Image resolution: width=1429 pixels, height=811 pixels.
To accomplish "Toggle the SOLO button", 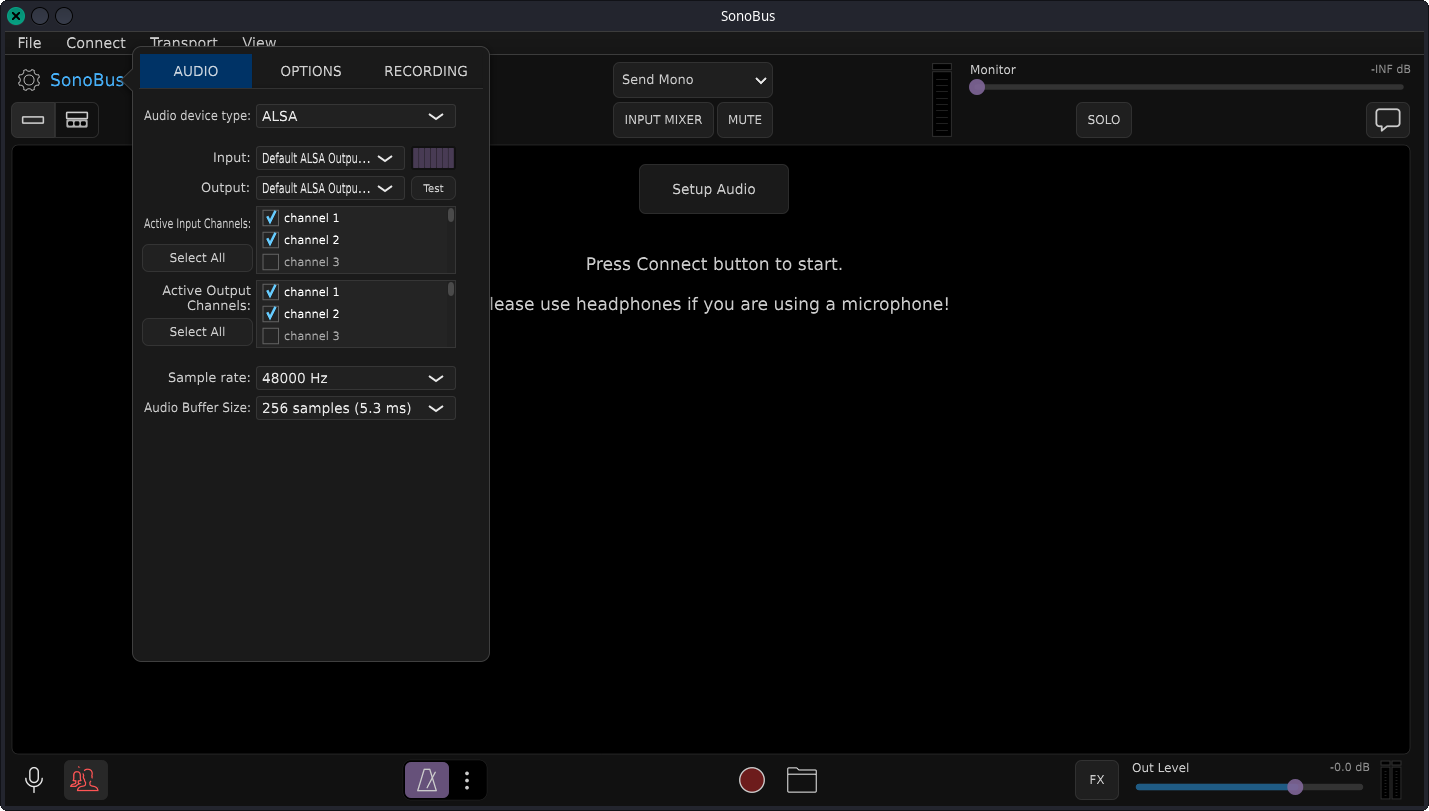I will coord(1104,120).
